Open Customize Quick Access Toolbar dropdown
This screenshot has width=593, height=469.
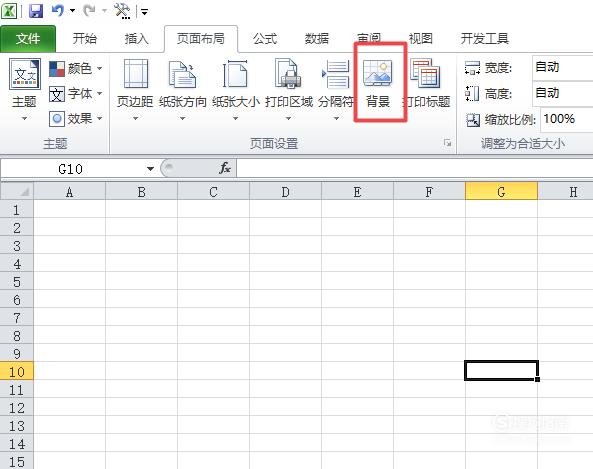(x=144, y=12)
